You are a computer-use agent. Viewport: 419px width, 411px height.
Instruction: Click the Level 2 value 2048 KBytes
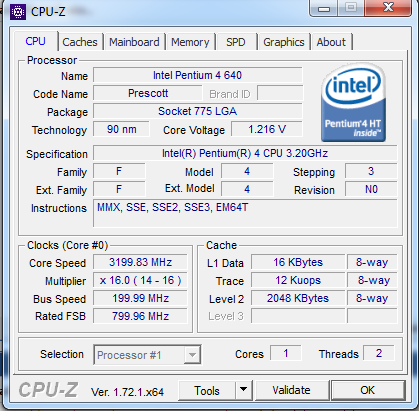[298, 298]
